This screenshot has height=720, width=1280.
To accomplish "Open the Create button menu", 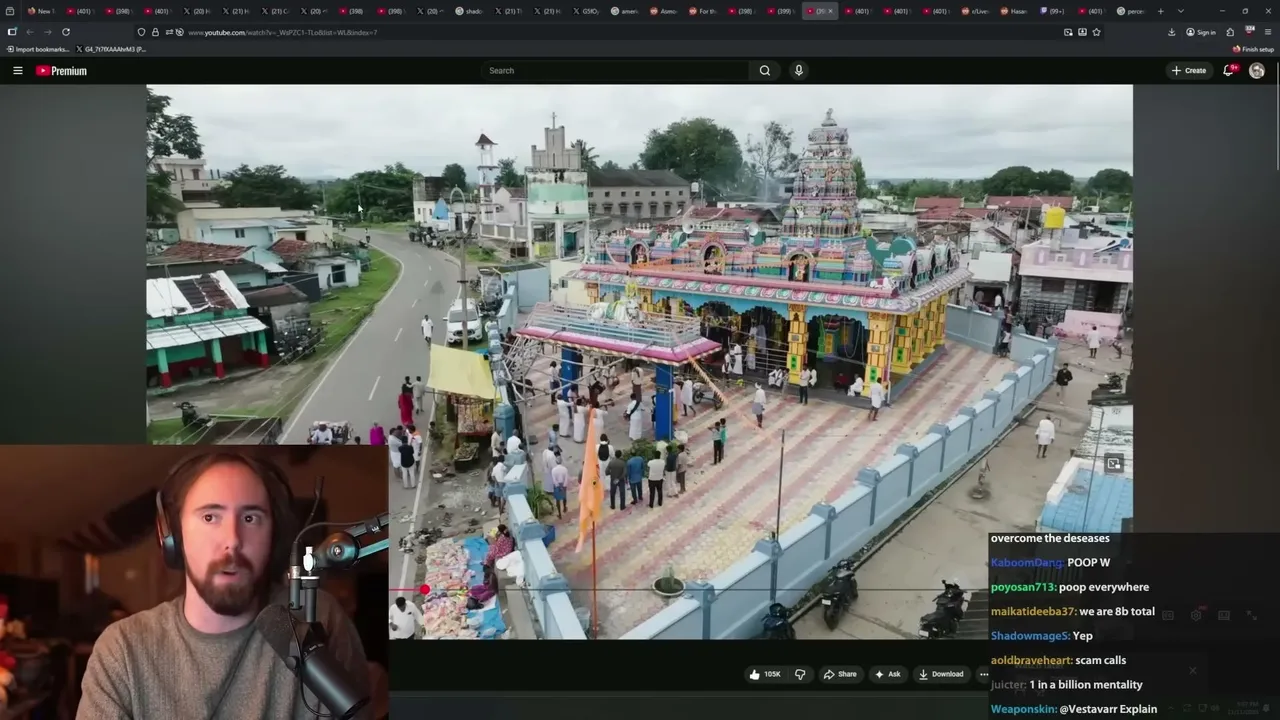I will (1189, 71).
